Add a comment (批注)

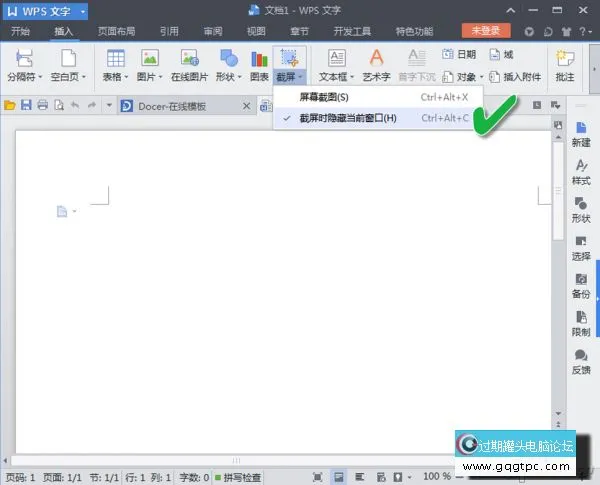[565, 65]
